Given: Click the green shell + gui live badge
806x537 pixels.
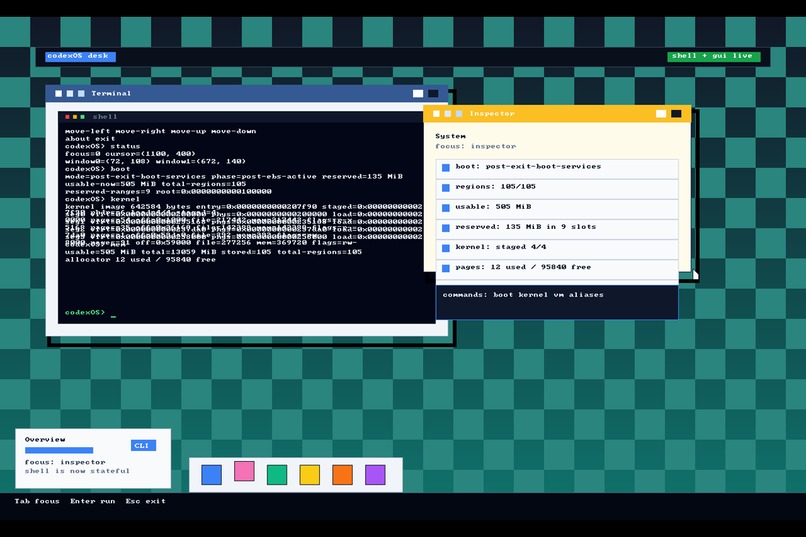Looking at the screenshot, I should (713, 56).
